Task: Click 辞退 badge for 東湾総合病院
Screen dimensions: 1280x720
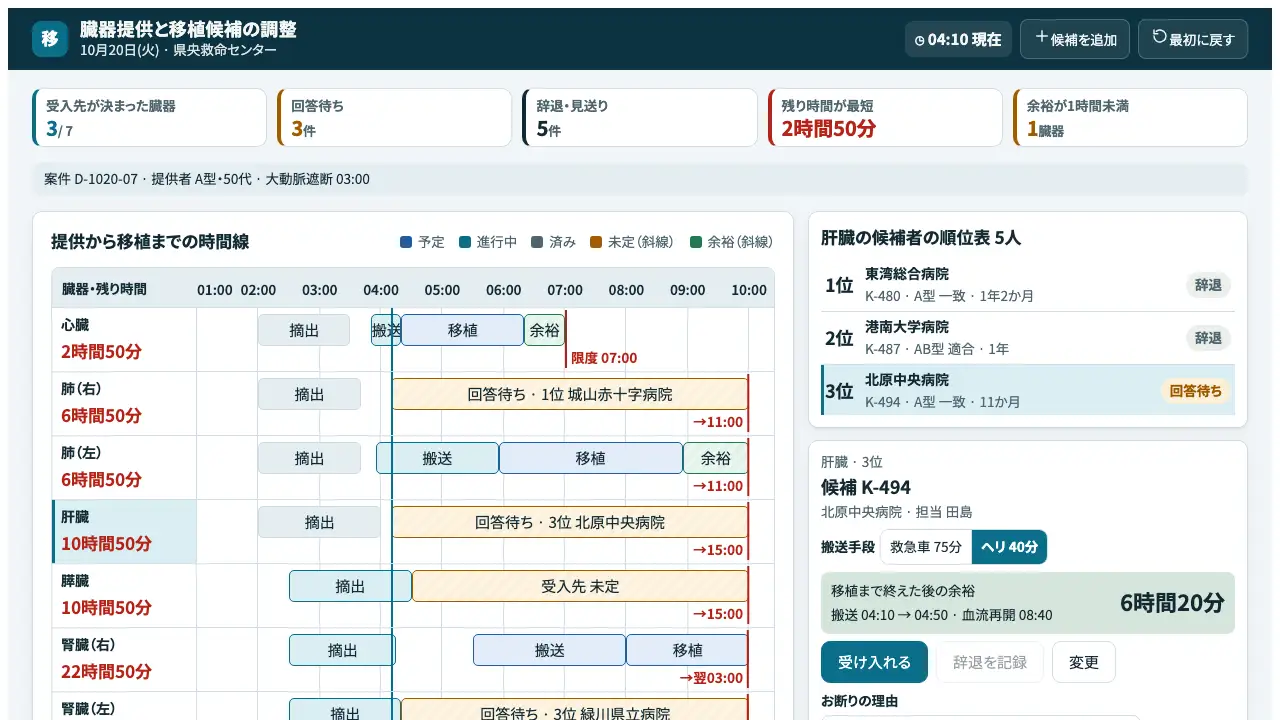Action: pos(1208,285)
